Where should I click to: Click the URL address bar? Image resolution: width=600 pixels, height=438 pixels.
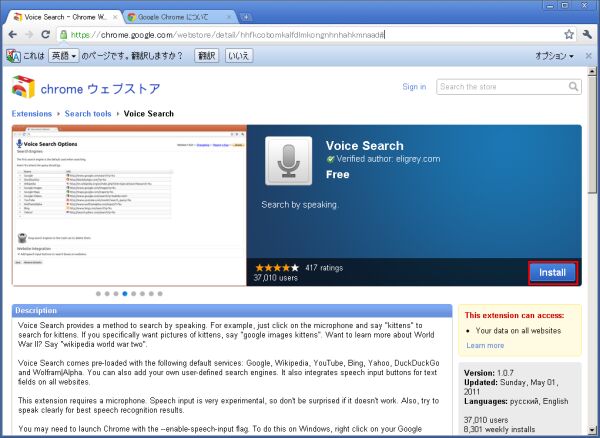pos(314,35)
